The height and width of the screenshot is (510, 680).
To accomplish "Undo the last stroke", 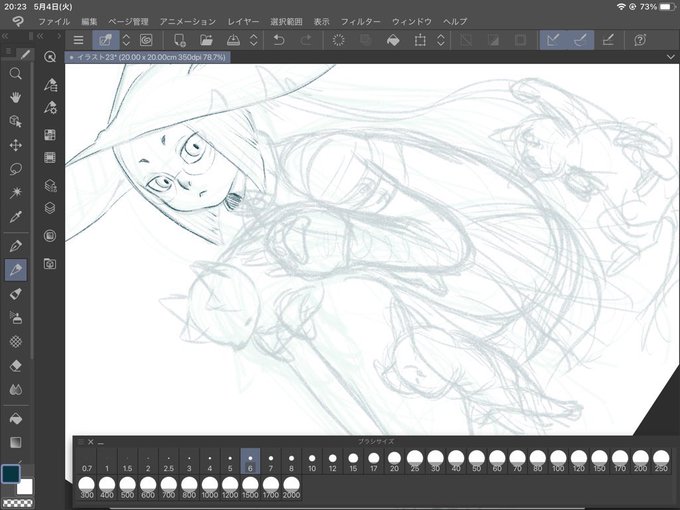I will [279, 40].
